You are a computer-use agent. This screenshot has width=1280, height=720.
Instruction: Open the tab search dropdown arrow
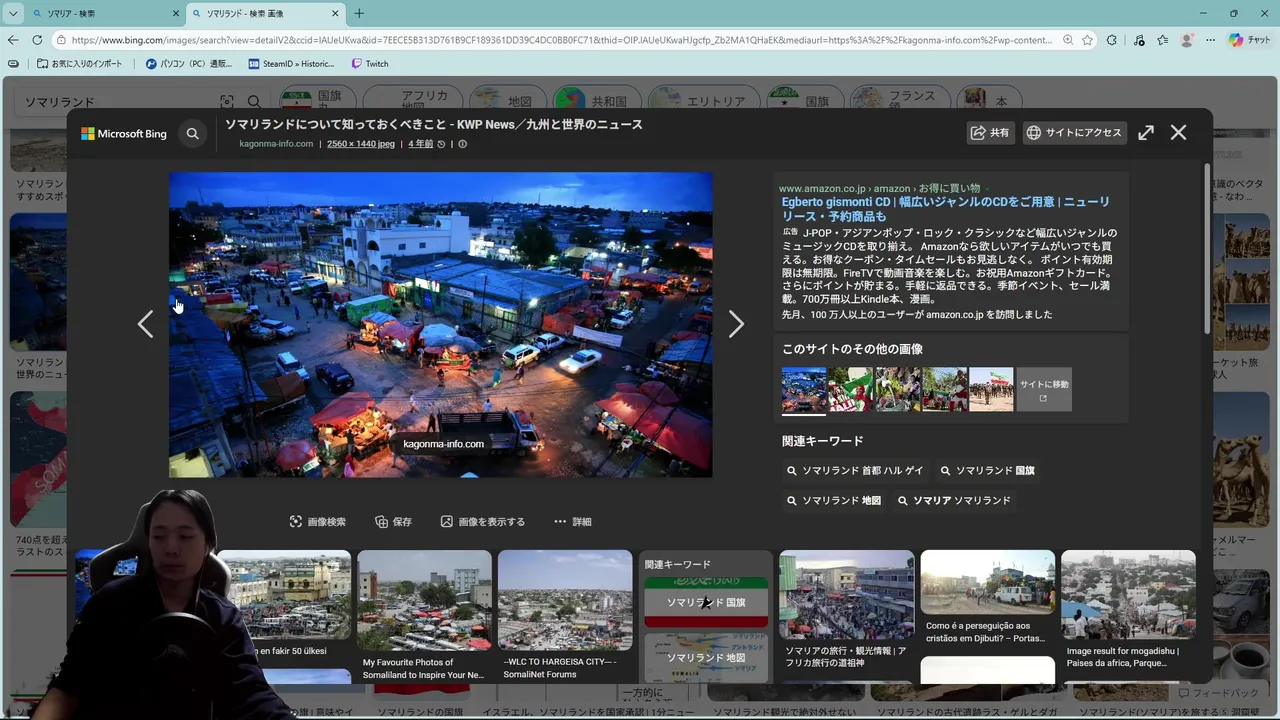(13, 13)
